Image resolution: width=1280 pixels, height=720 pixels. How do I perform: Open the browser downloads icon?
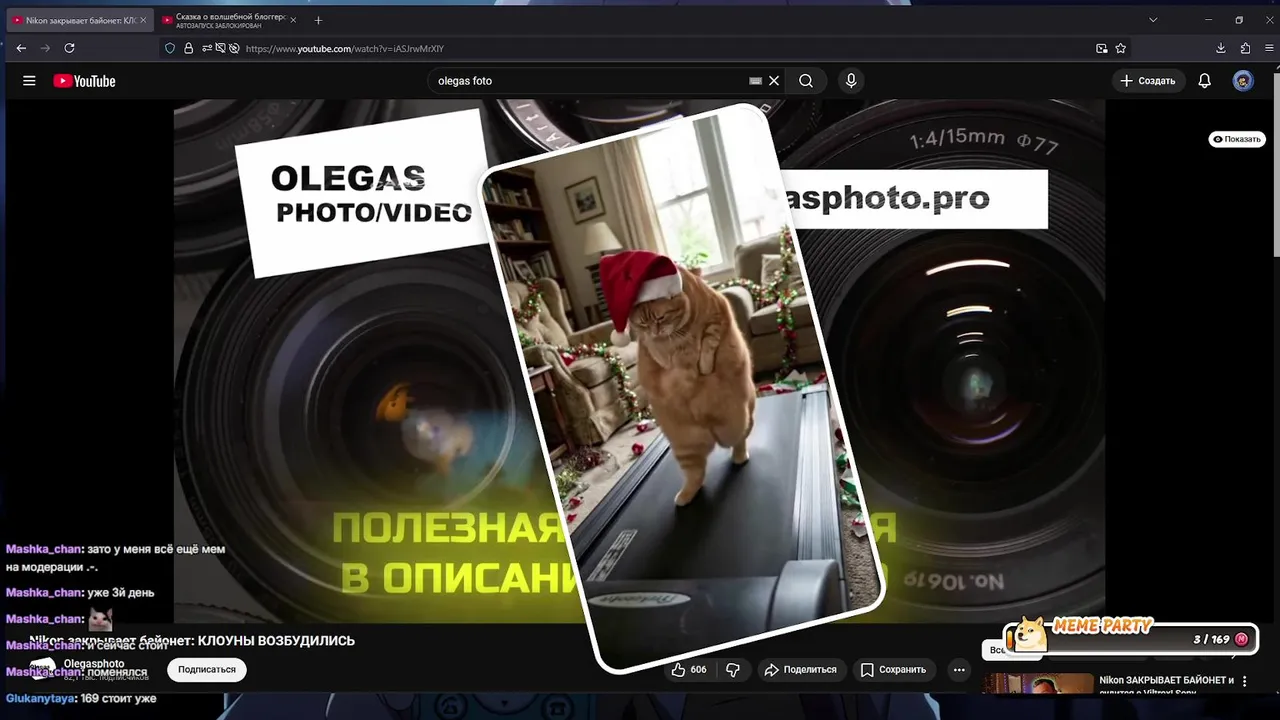click(1221, 48)
